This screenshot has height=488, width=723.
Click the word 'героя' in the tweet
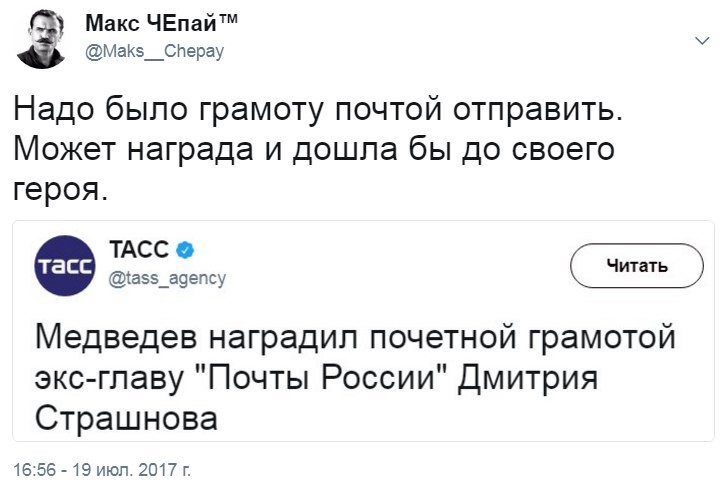(x=59, y=188)
